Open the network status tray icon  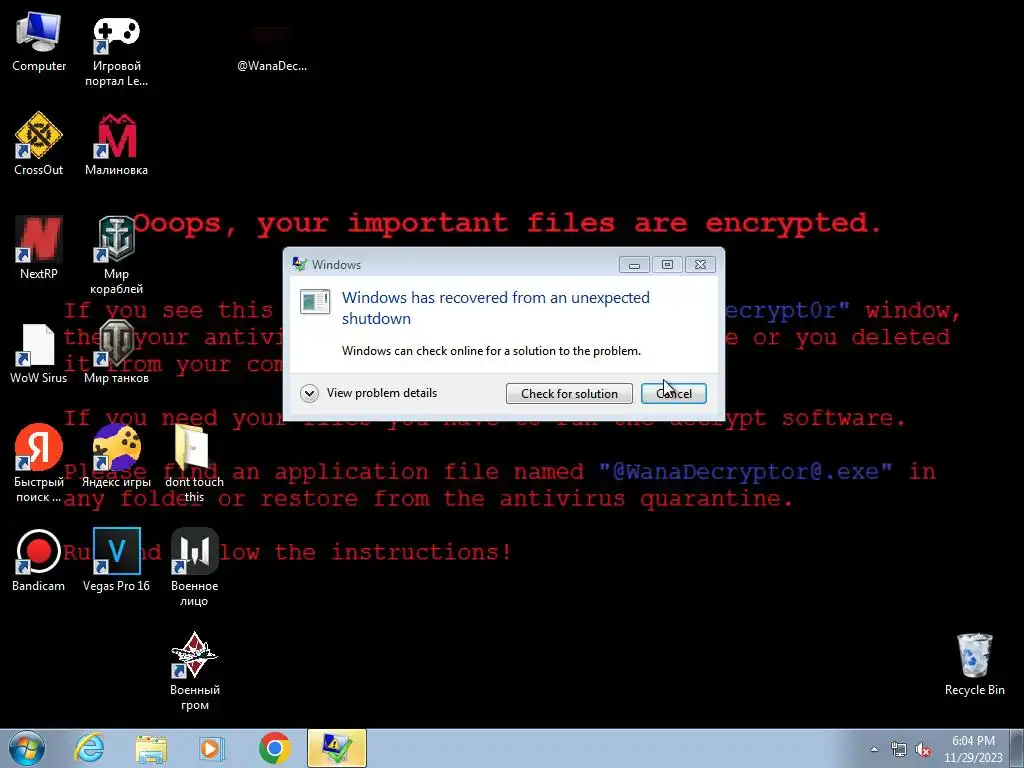(x=899, y=750)
